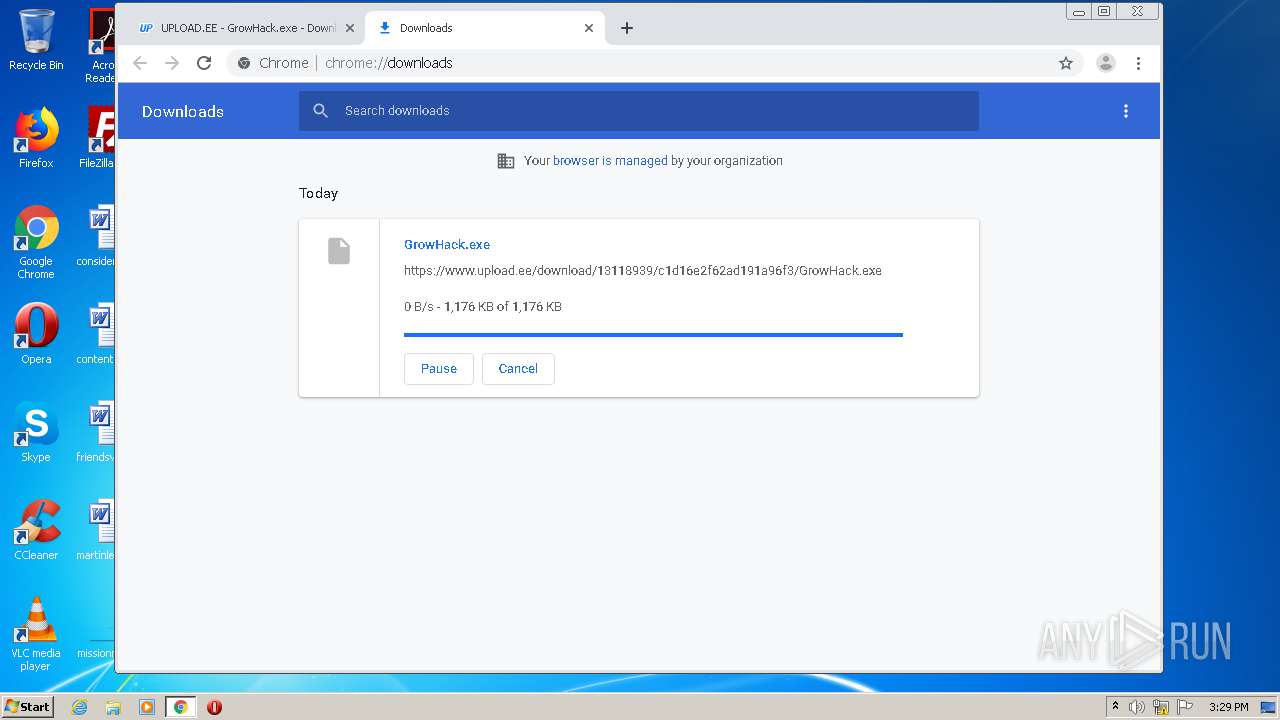Go forward in Chrome navigation

(172, 63)
